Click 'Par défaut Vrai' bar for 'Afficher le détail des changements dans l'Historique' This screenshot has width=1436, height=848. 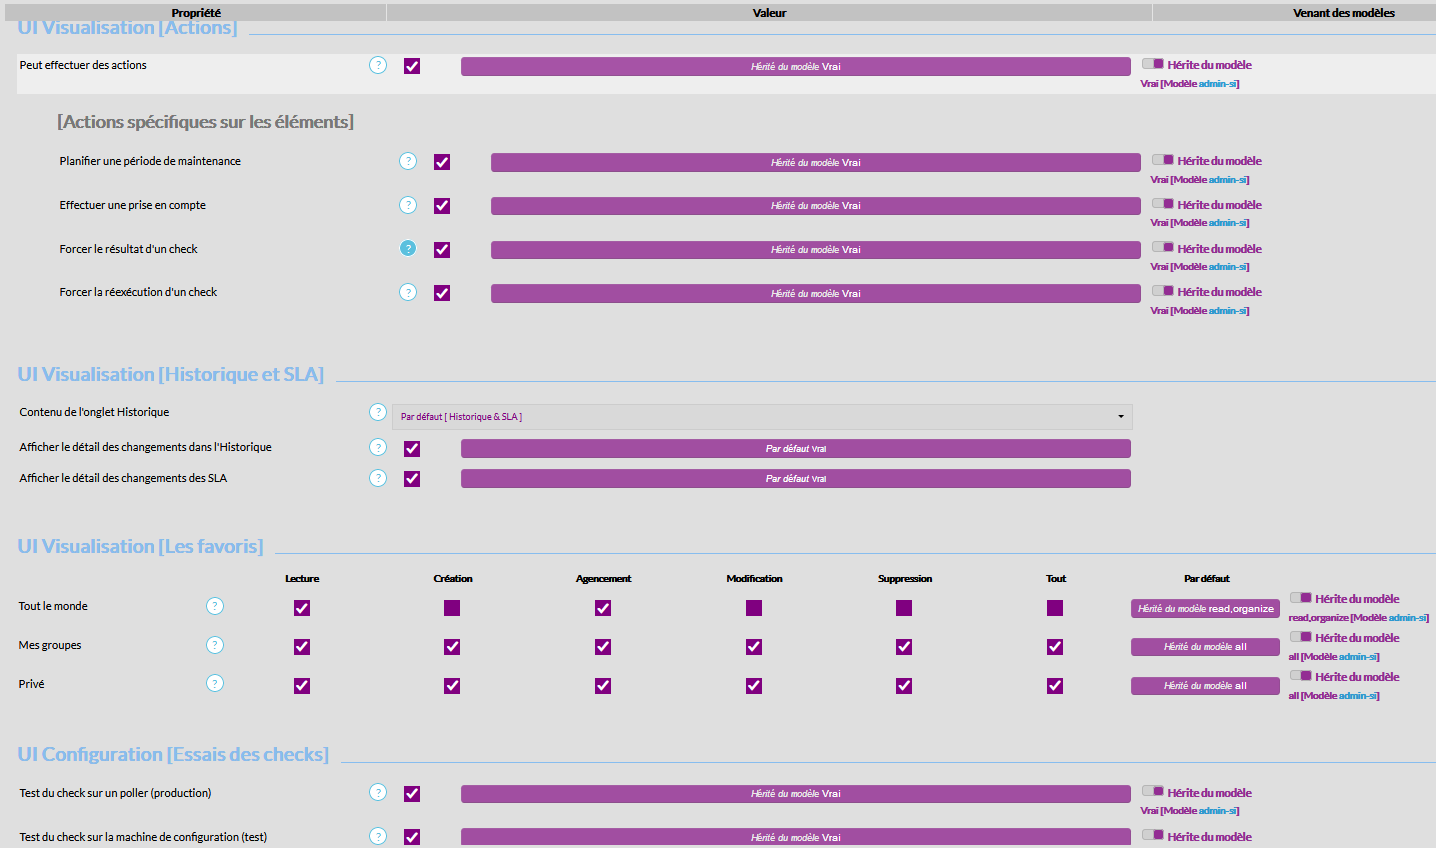[x=795, y=449]
